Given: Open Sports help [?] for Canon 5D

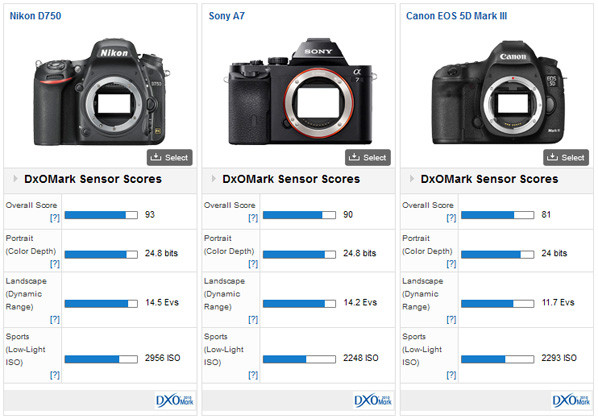Looking at the screenshot, I should [451, 375].
